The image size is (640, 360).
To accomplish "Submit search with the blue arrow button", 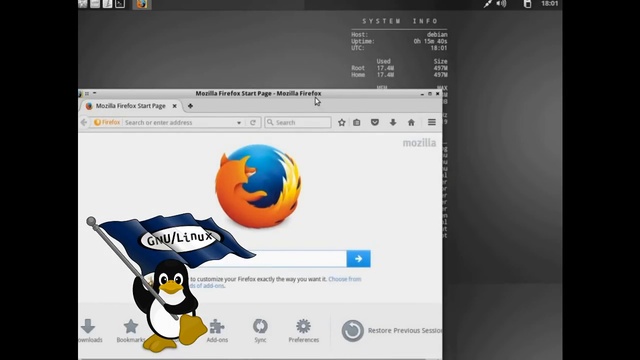I will point(358,259).
